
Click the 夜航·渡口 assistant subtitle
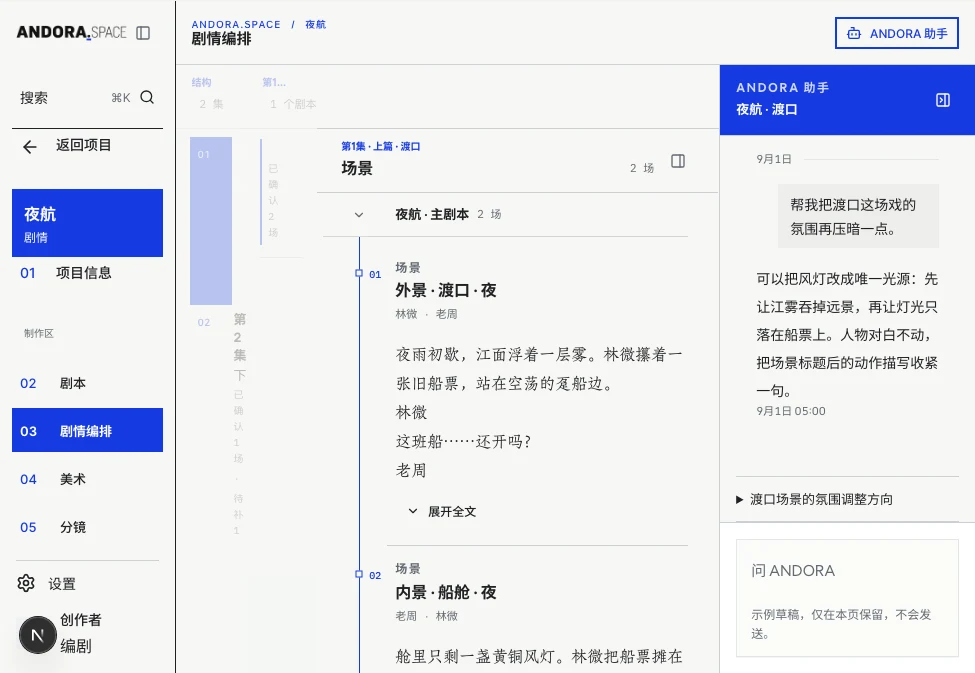click(767, 109)
